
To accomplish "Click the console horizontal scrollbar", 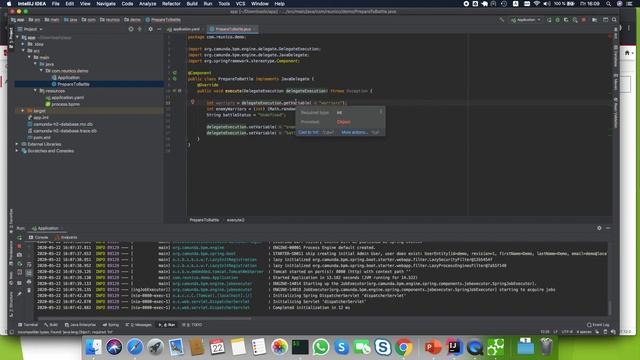I will tap(144, 318).
